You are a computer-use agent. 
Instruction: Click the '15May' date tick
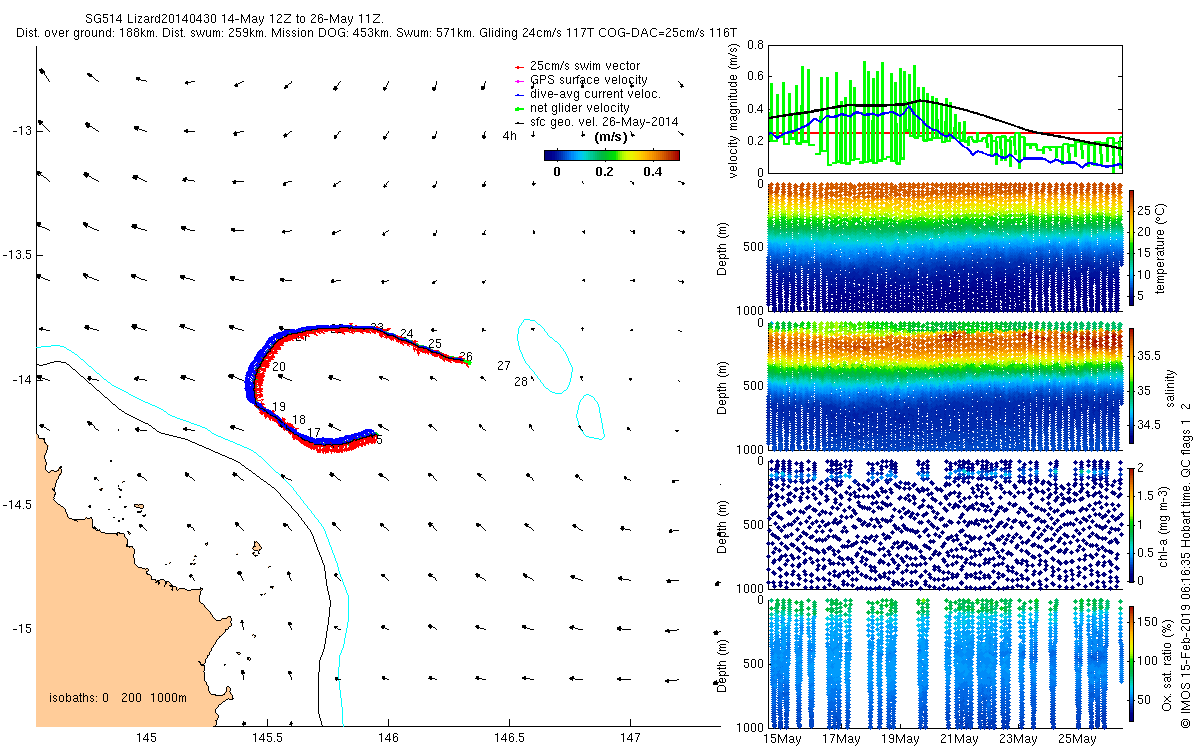[782, 739]
